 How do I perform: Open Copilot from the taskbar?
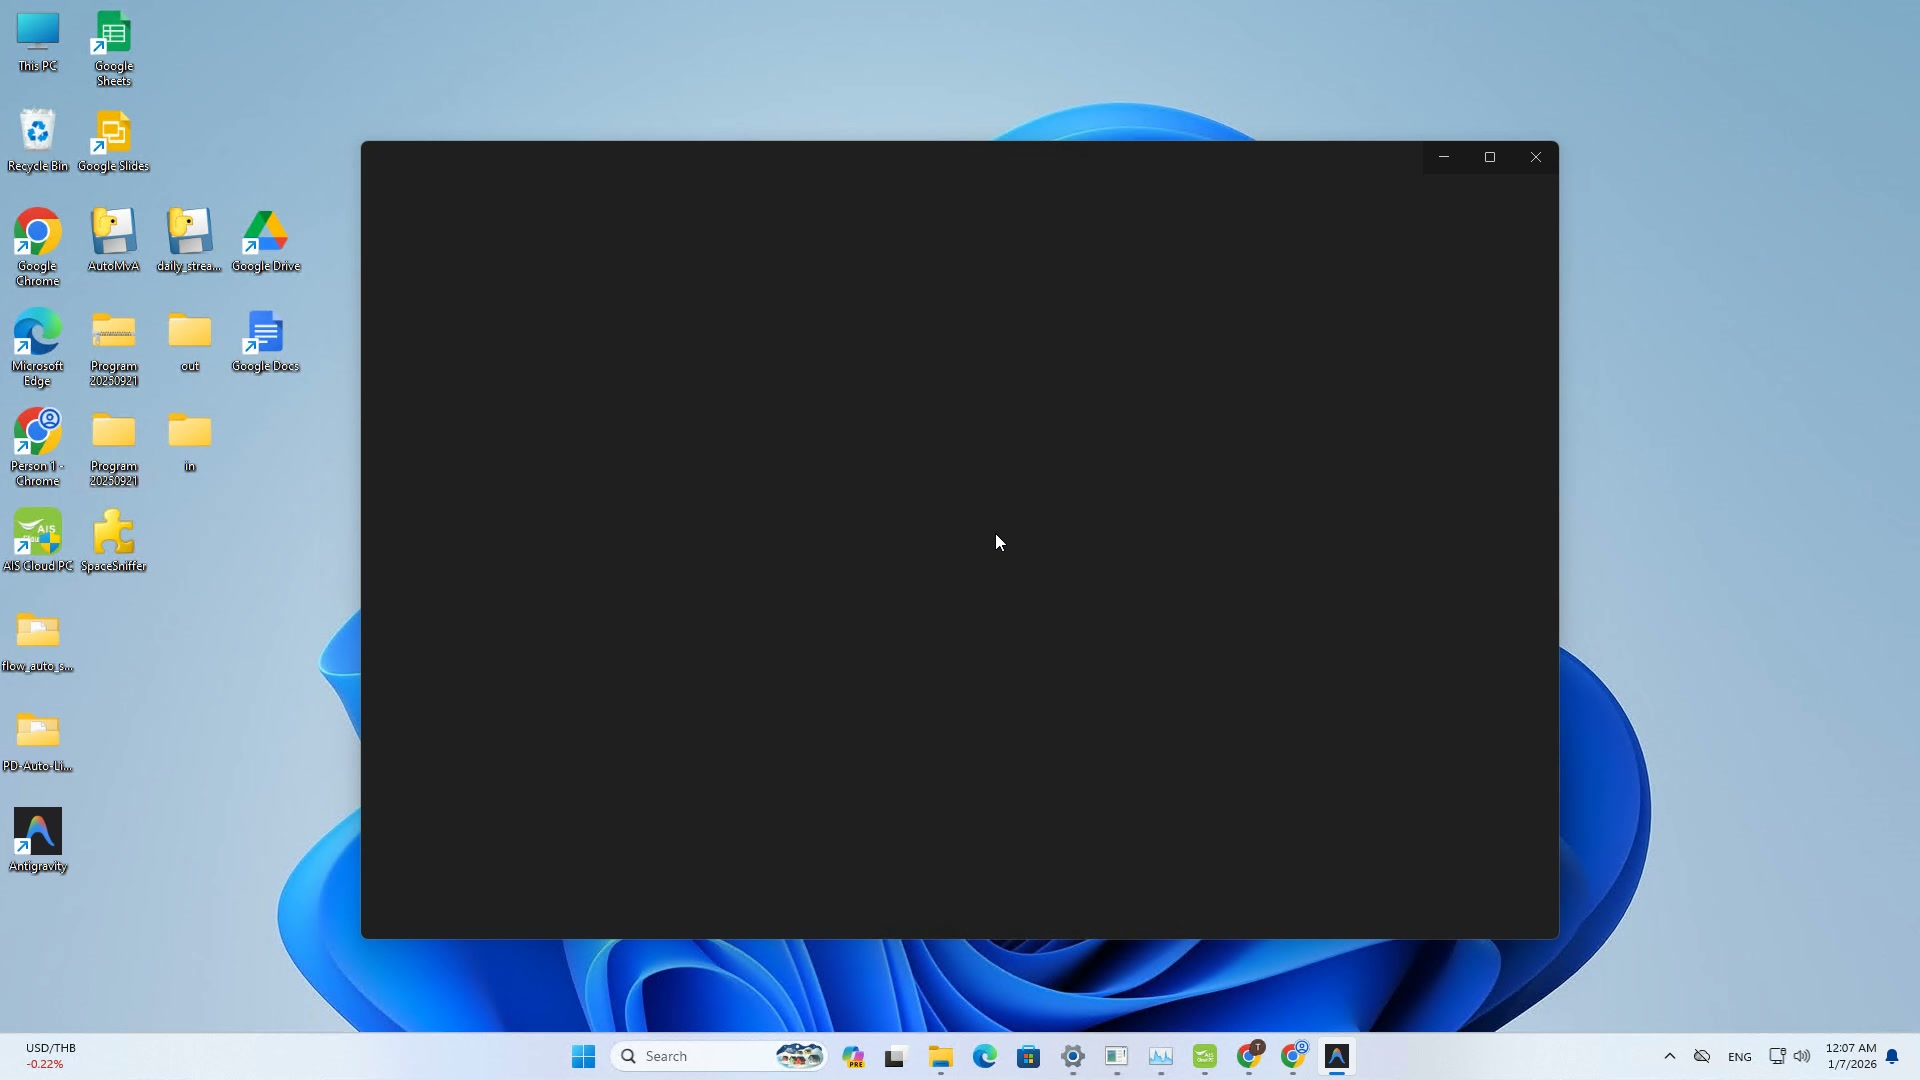[854, 1056]
